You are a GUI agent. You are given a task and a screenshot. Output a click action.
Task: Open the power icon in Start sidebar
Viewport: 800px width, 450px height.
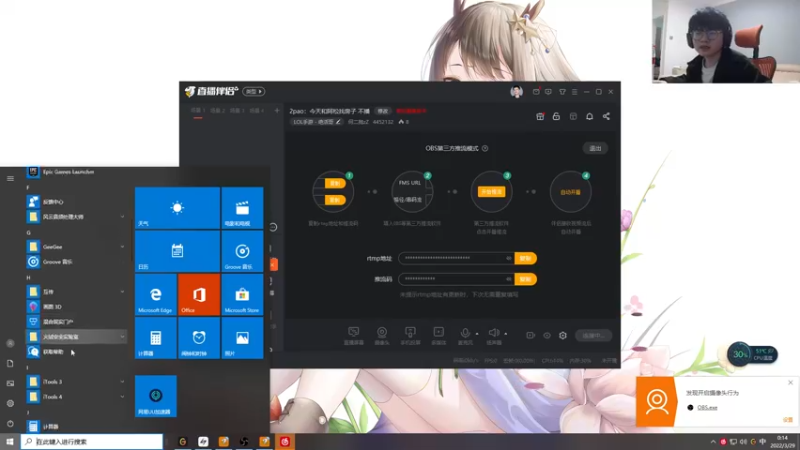click(x=10, y=424)
